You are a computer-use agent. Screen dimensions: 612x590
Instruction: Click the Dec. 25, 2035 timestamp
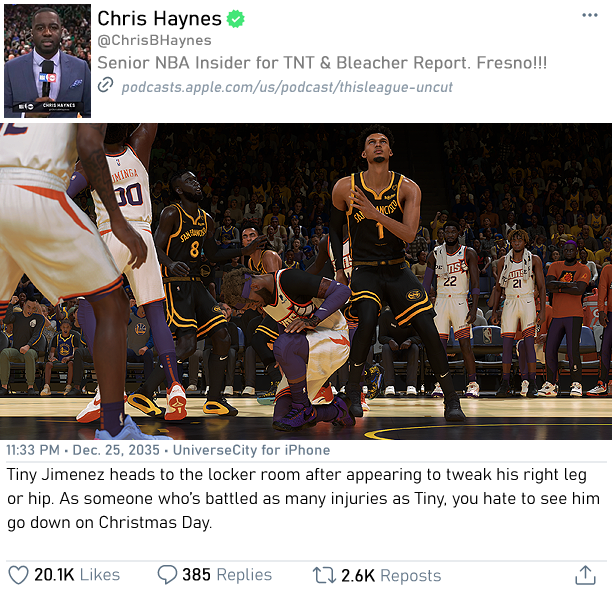(116, 450)
